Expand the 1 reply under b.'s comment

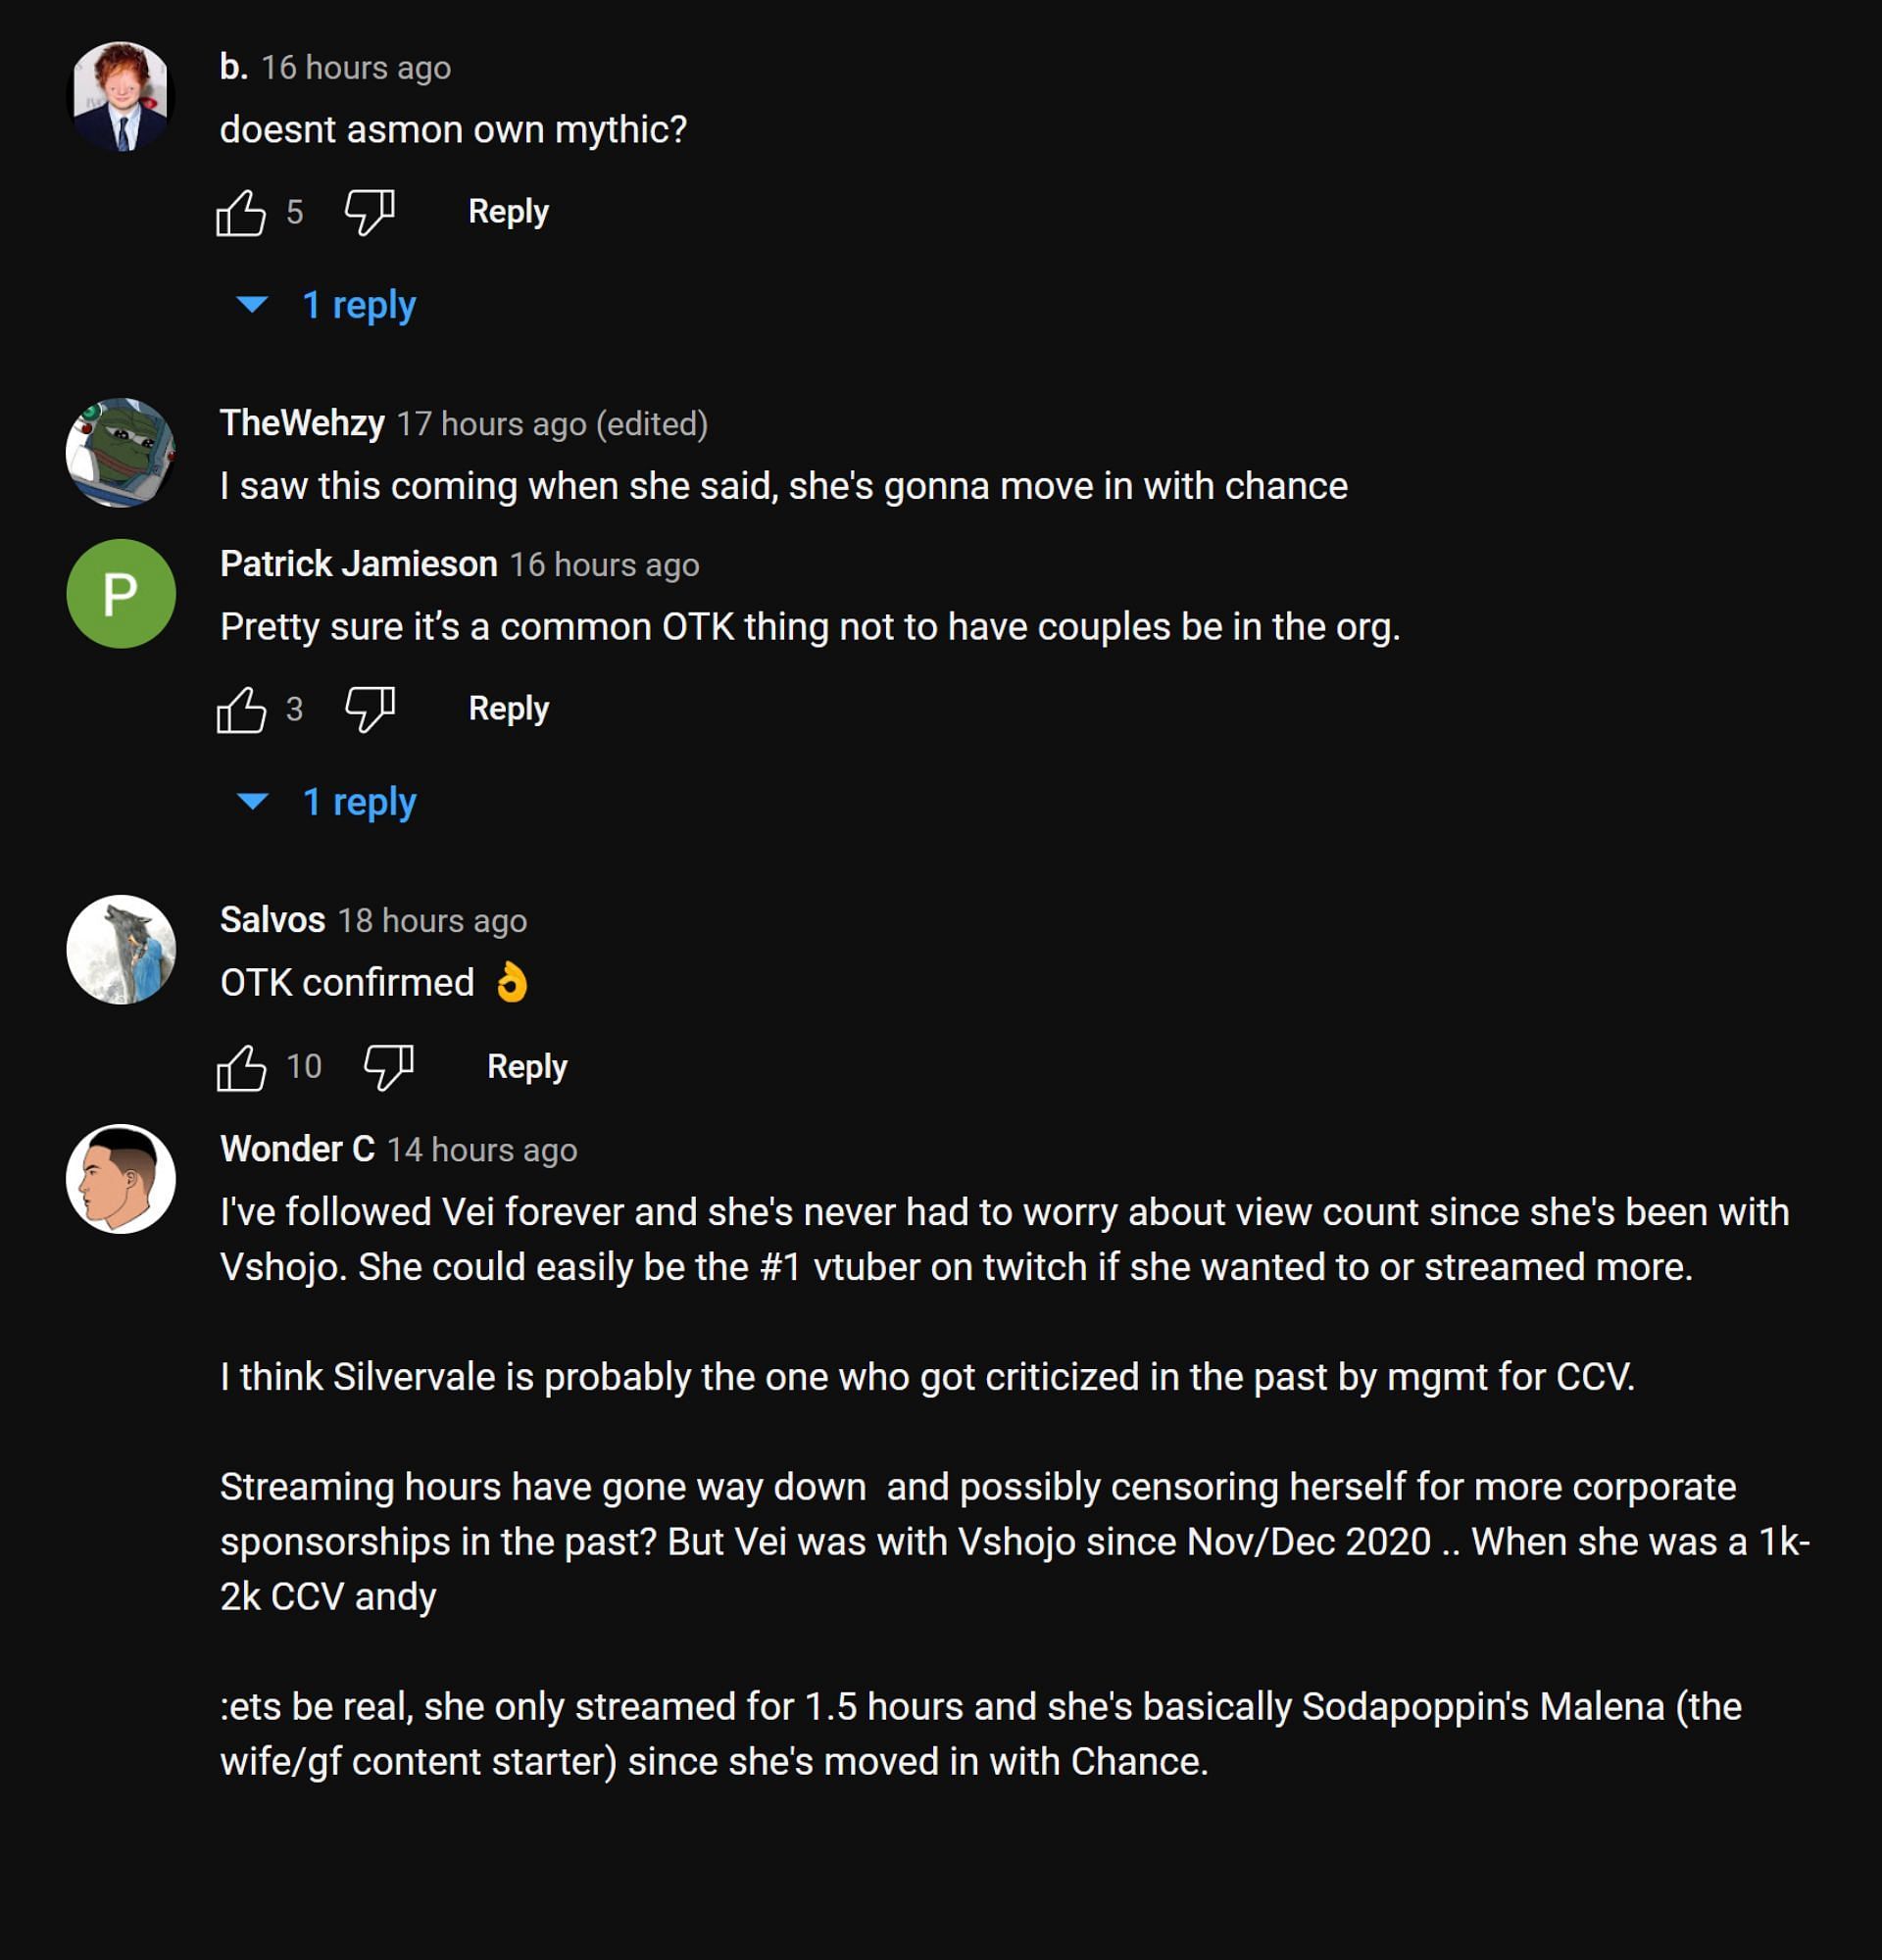pyautogui.click(x=358, y=305)
